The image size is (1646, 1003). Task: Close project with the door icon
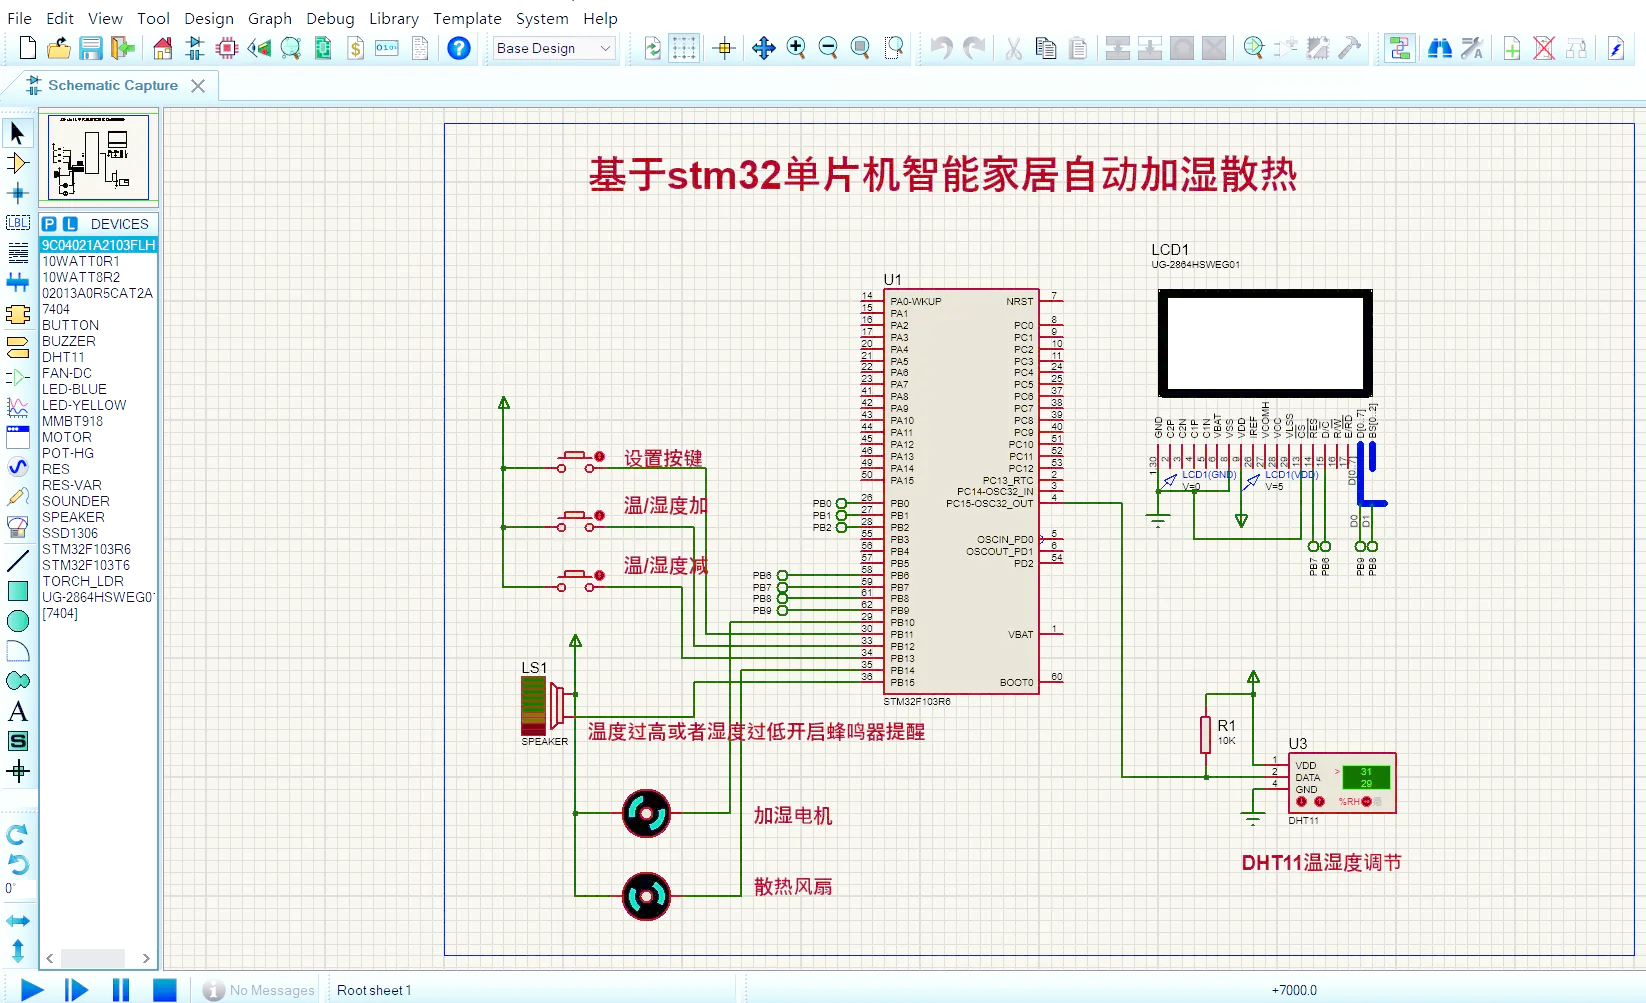123,48
